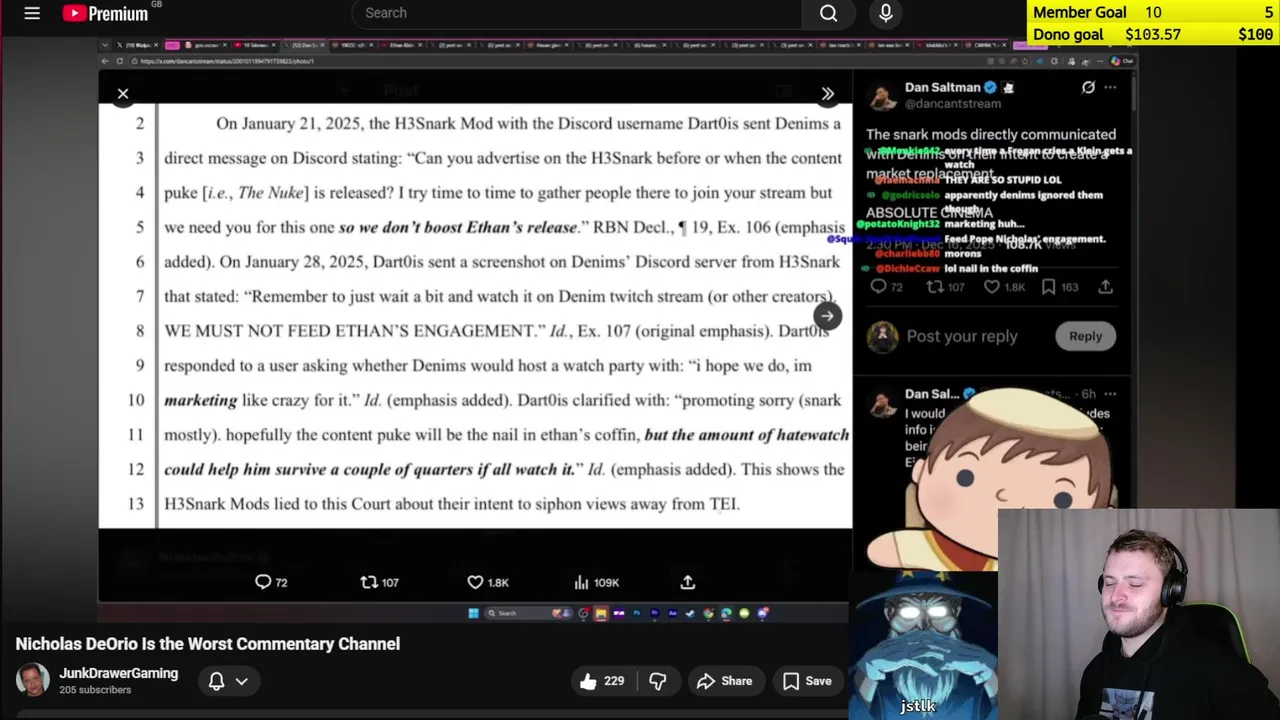This screenshot has height=720, width=1280.
Task: Like the video with 229 likes
Action: click(601, 681)
